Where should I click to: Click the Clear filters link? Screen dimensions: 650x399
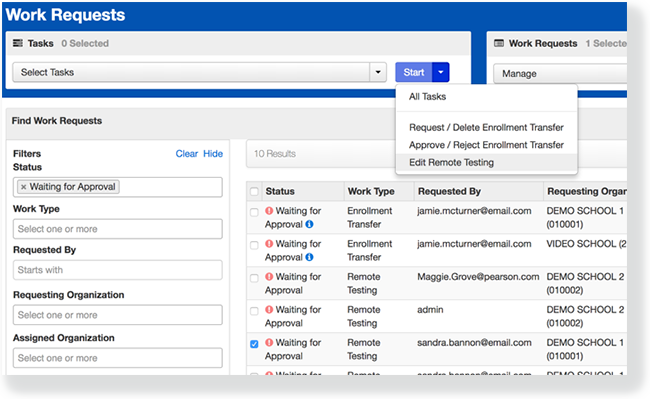coord(187,154)
